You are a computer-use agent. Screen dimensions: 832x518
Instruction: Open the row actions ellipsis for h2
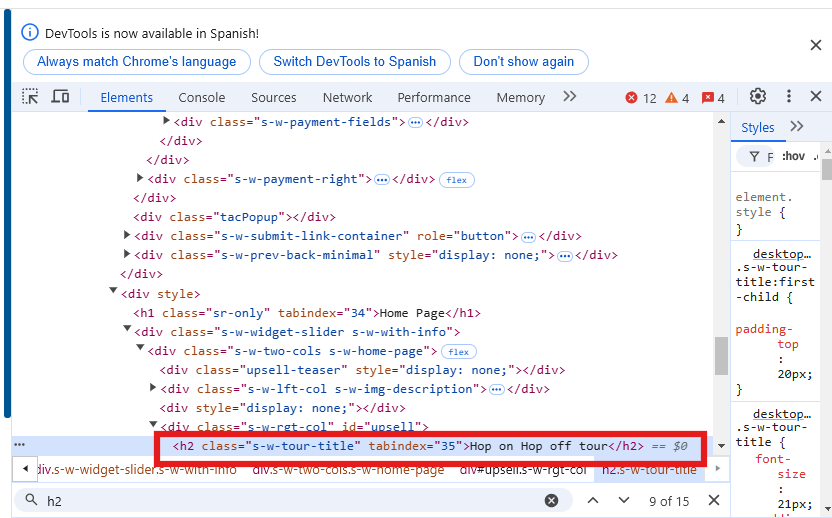(20, 444)
